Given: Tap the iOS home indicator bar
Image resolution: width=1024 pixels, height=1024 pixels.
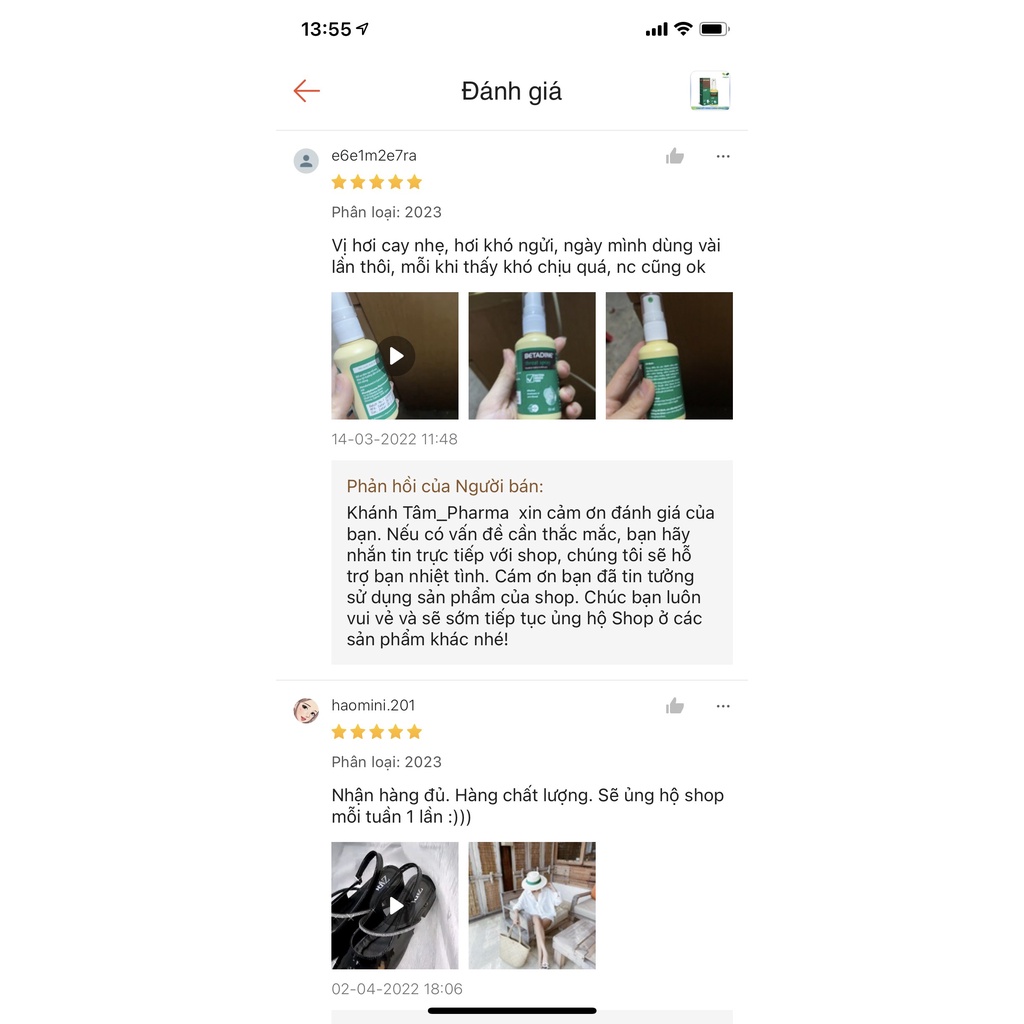Looking at the screenshot, I should 512,1010.
